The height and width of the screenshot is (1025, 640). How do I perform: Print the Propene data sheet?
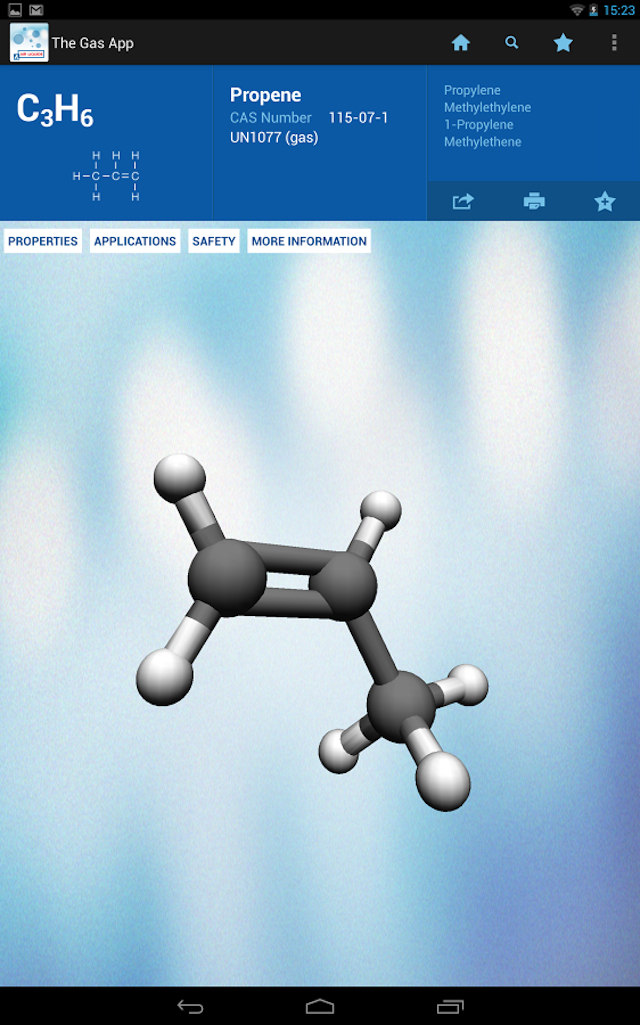[x=534, y=202]
